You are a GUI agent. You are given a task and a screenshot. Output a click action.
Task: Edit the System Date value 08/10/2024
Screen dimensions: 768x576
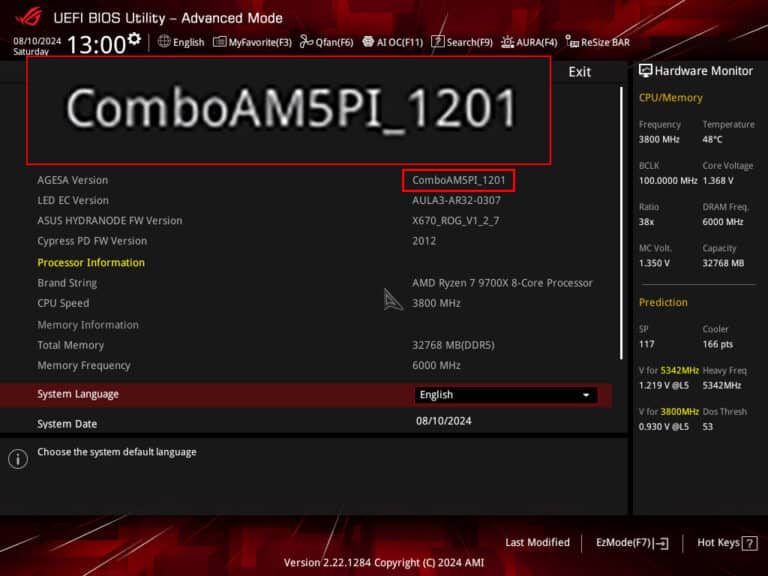[x=444, y=421]
